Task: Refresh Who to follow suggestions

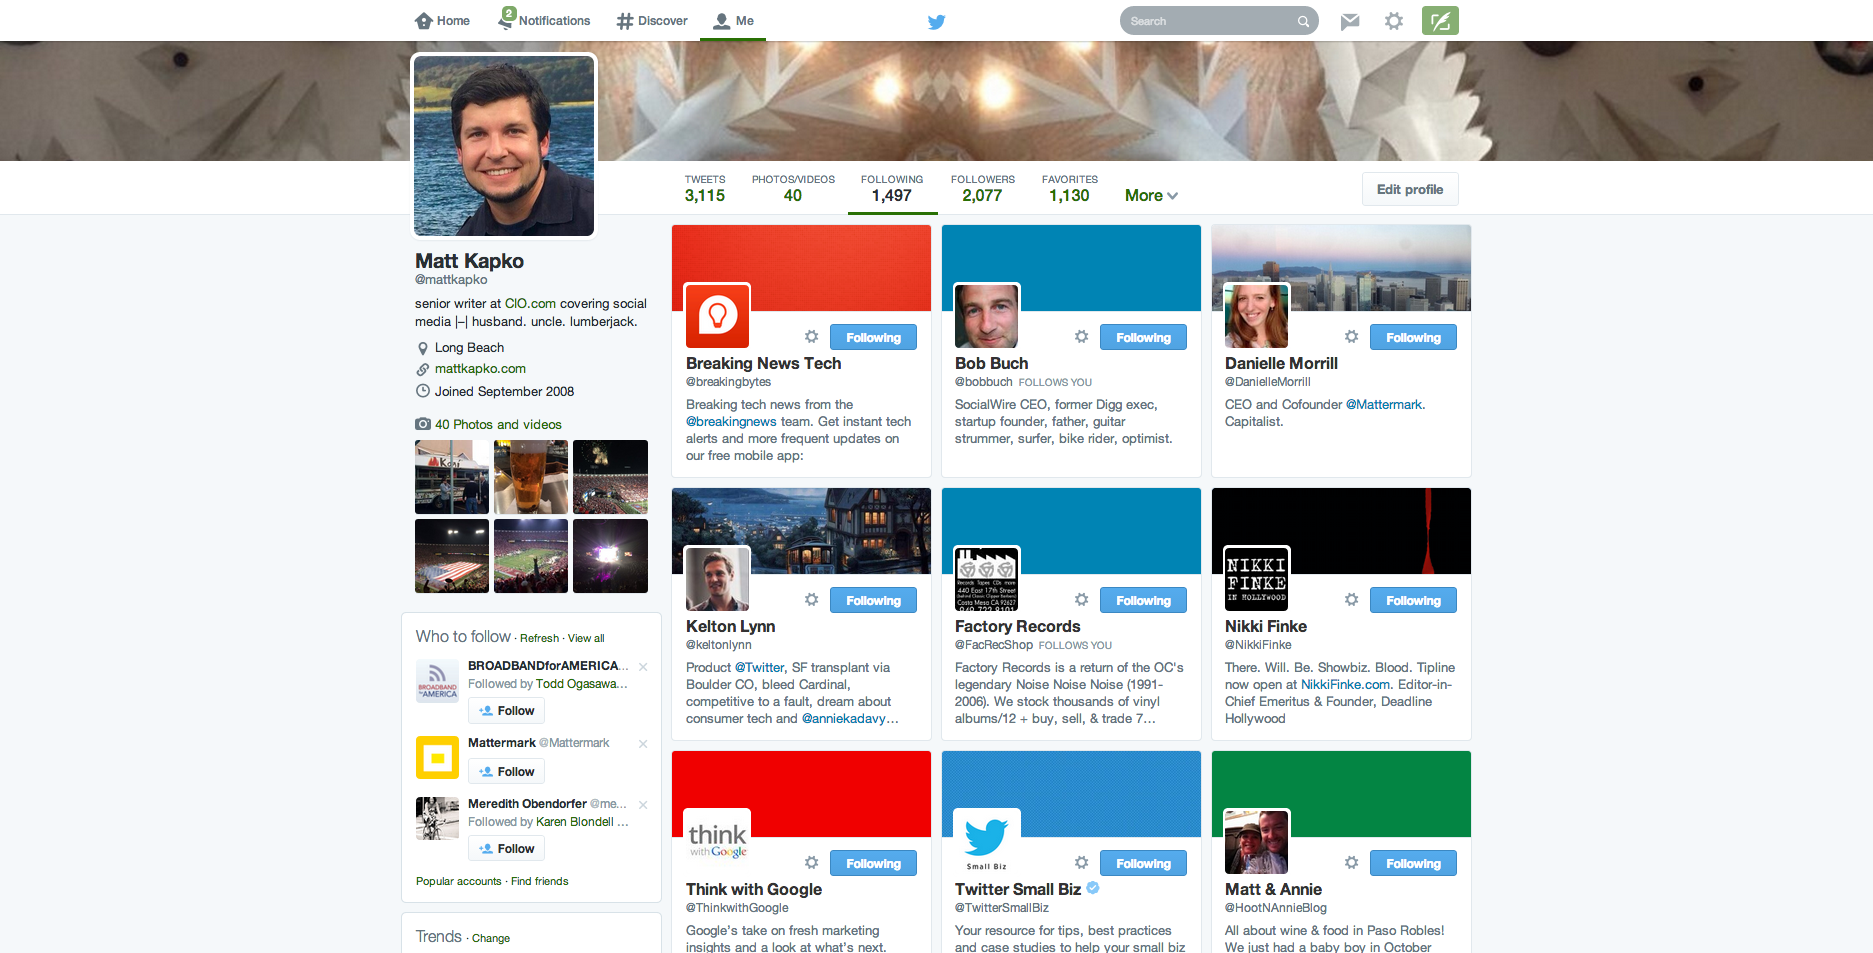Action: tap(539, 638)
